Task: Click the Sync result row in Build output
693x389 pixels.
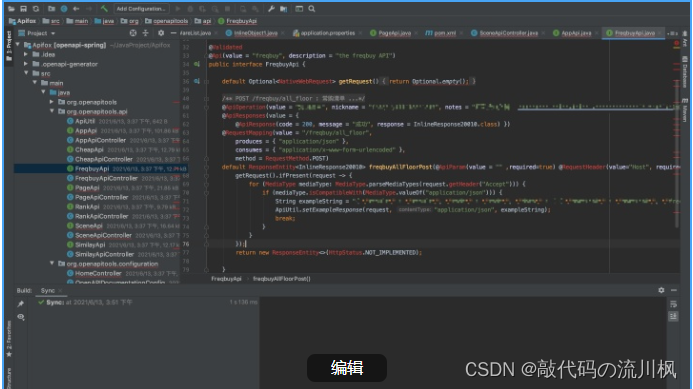Action: tap(148, 302)
